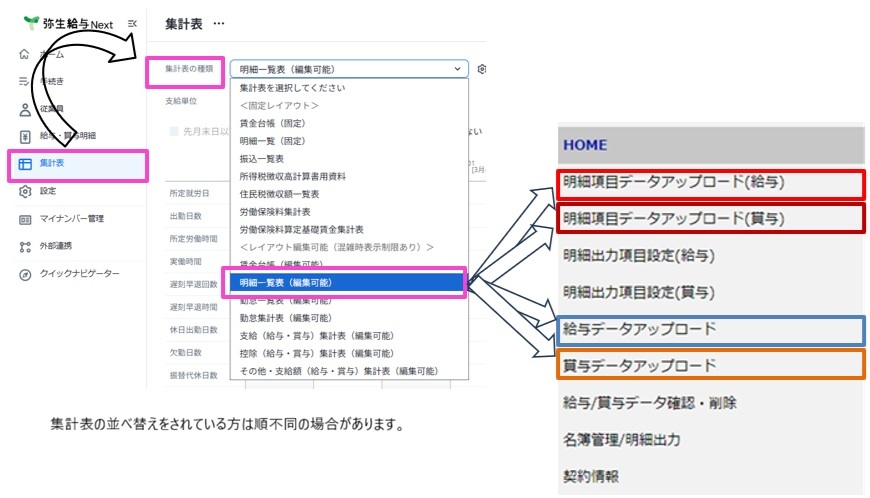870x498 pixels.
Task: Click the HOME link in right menu
Action: click(x=585, y=145)
